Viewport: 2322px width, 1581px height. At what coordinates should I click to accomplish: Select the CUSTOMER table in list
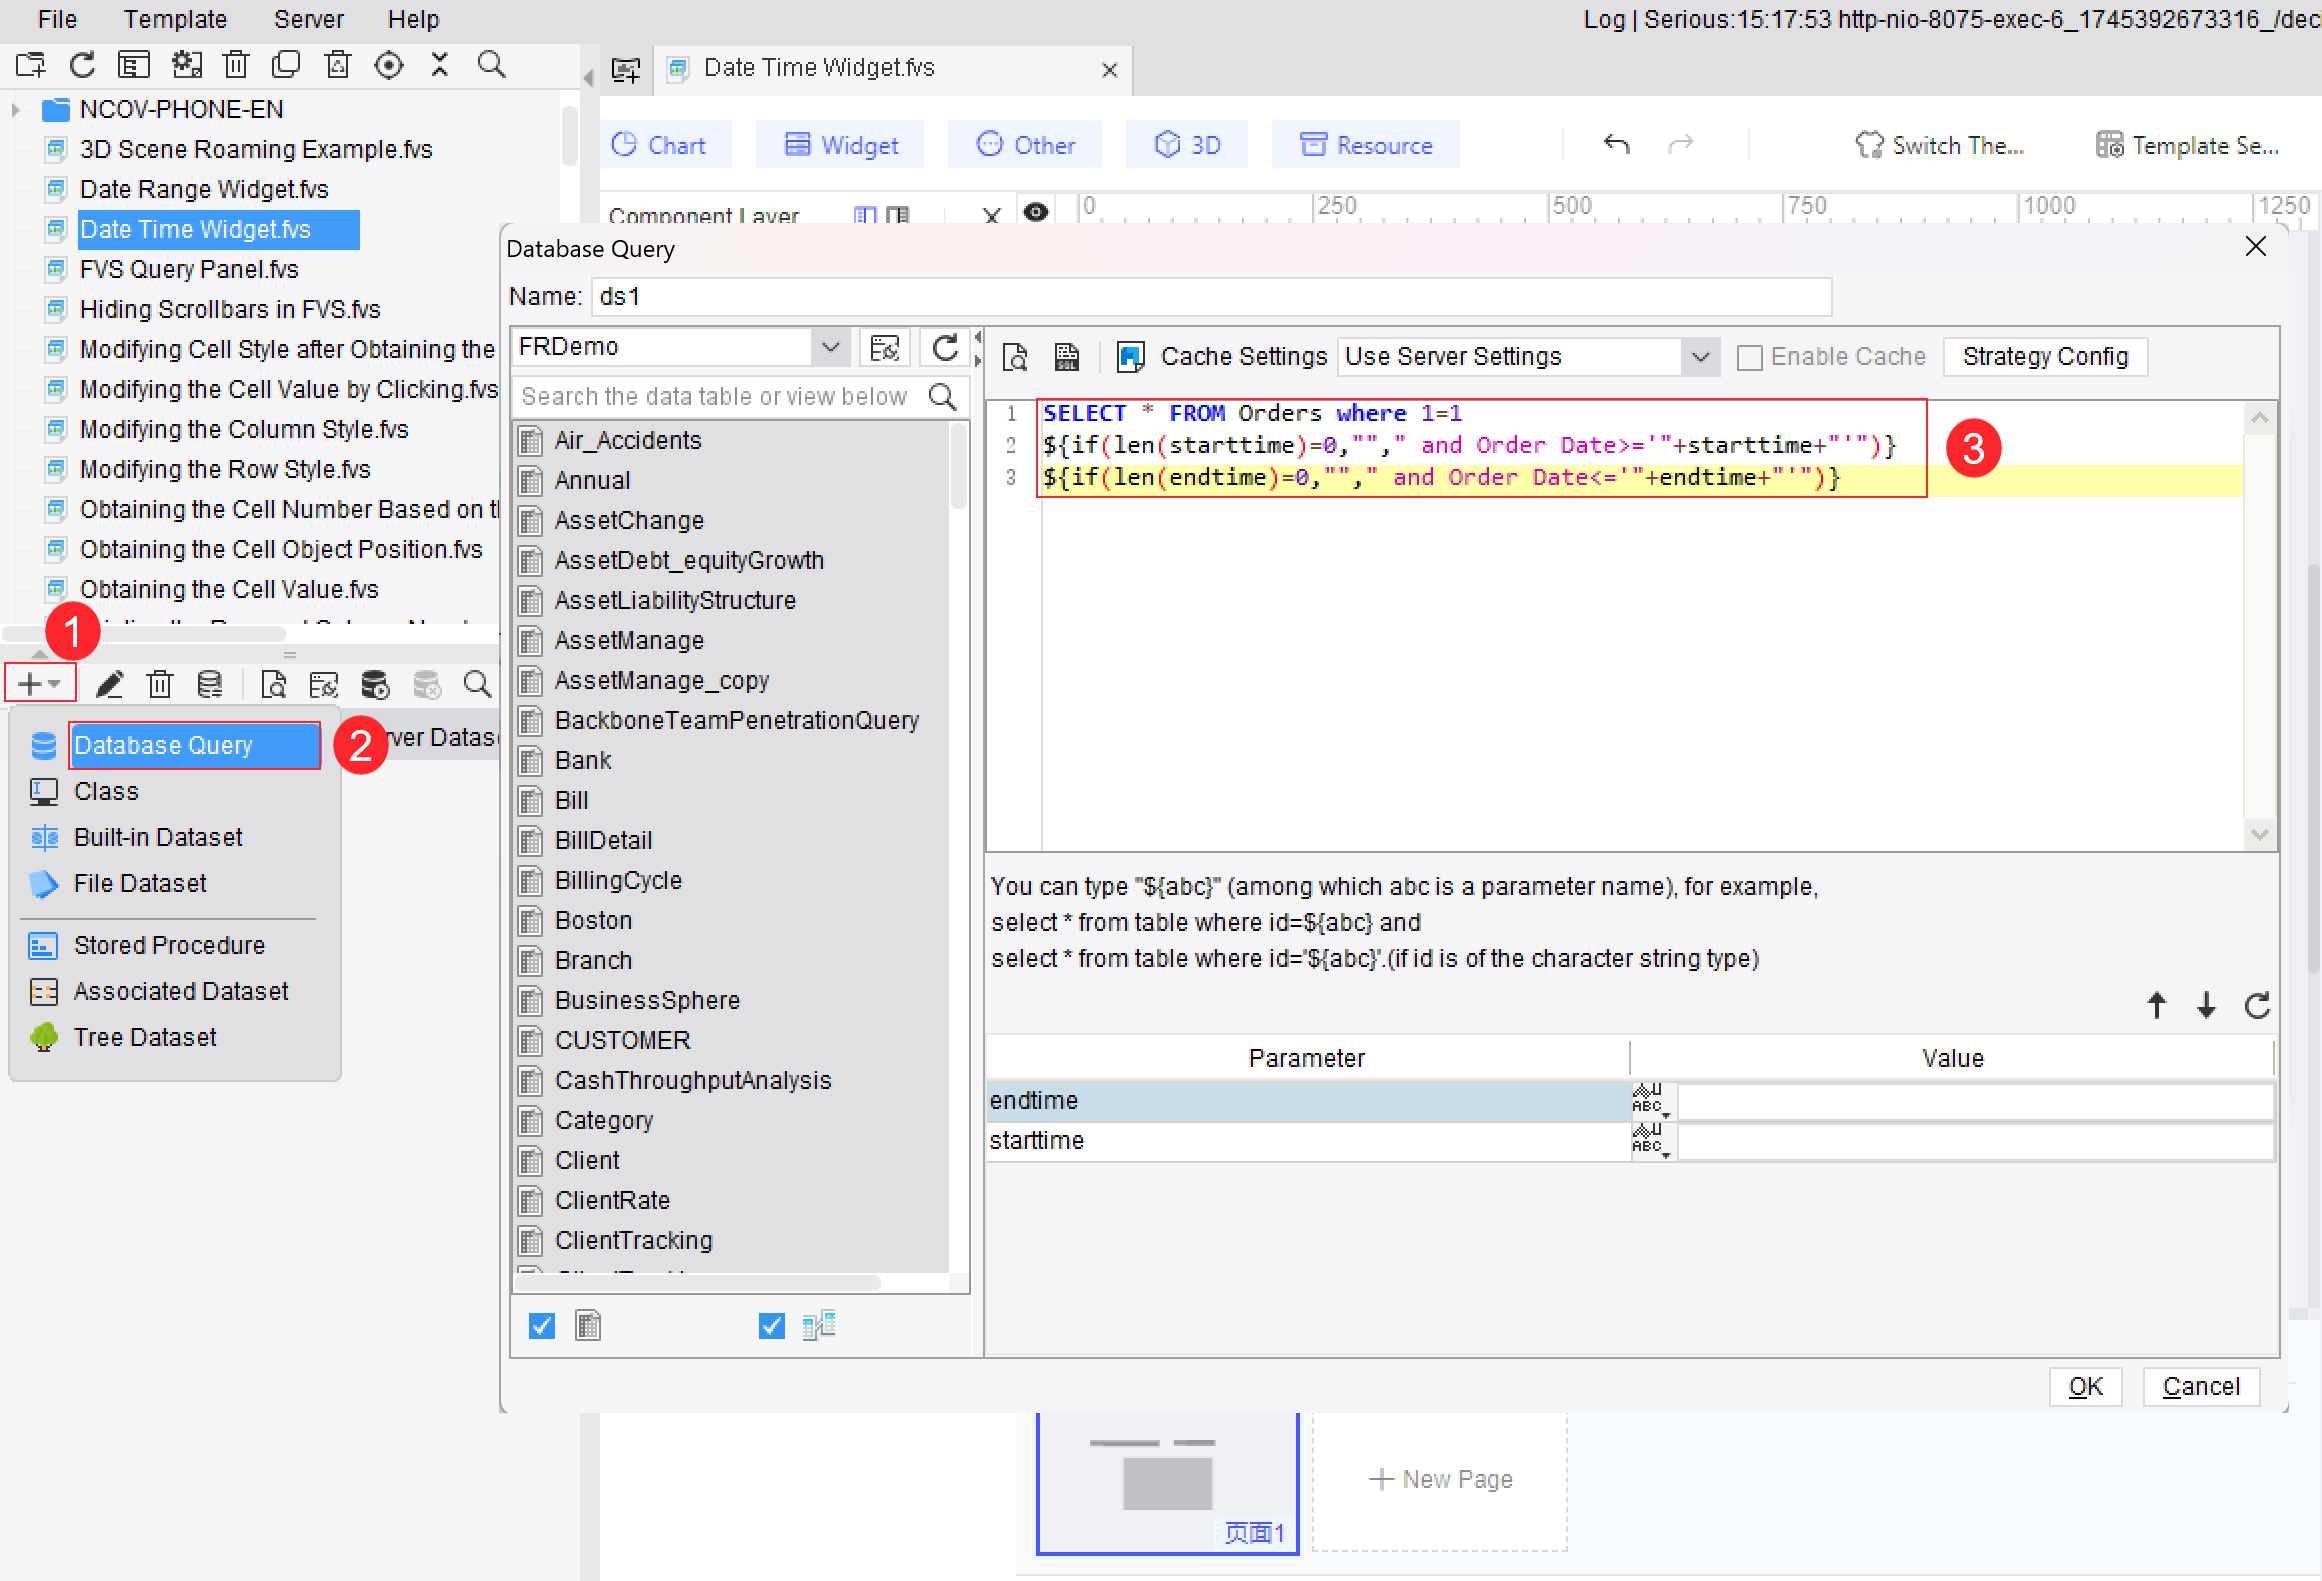point(622,1040)
